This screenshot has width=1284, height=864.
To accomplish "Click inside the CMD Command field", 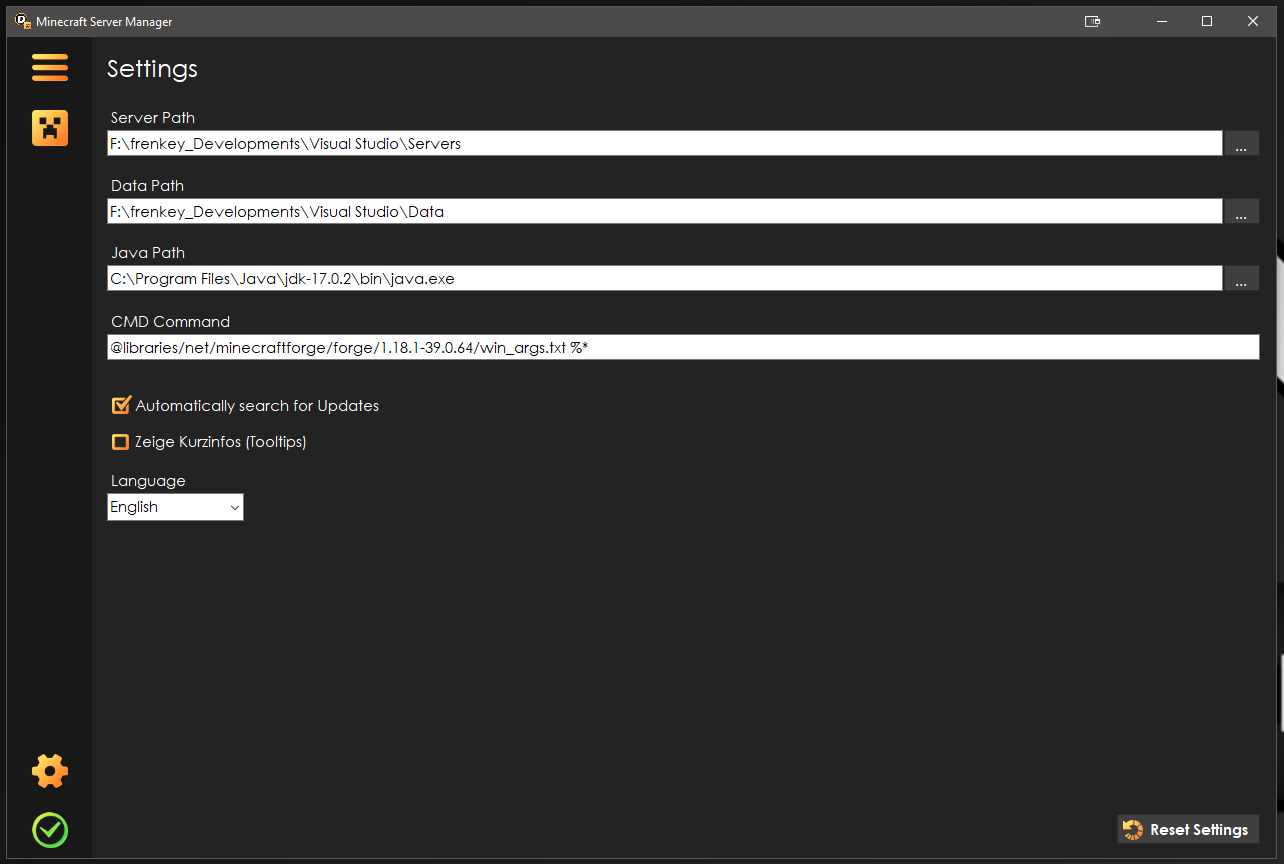I will (x=600, y=347).
